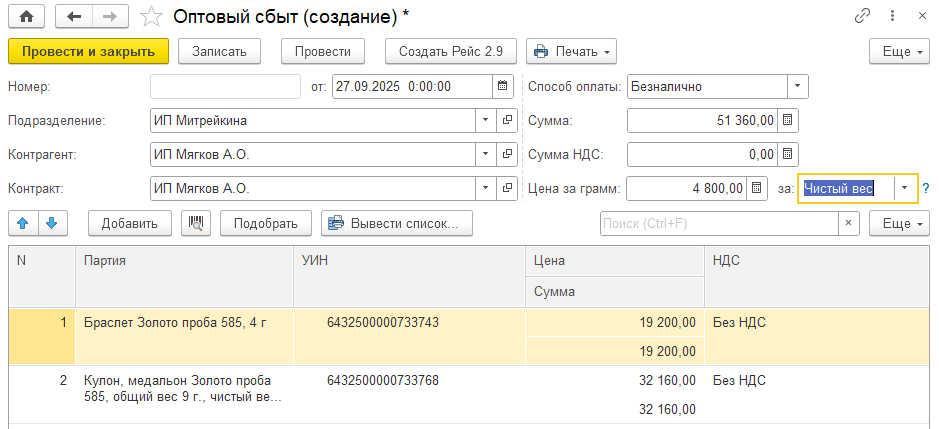Open Печать menu
This screenshot has width=939, height=429.
pos(571,51)
